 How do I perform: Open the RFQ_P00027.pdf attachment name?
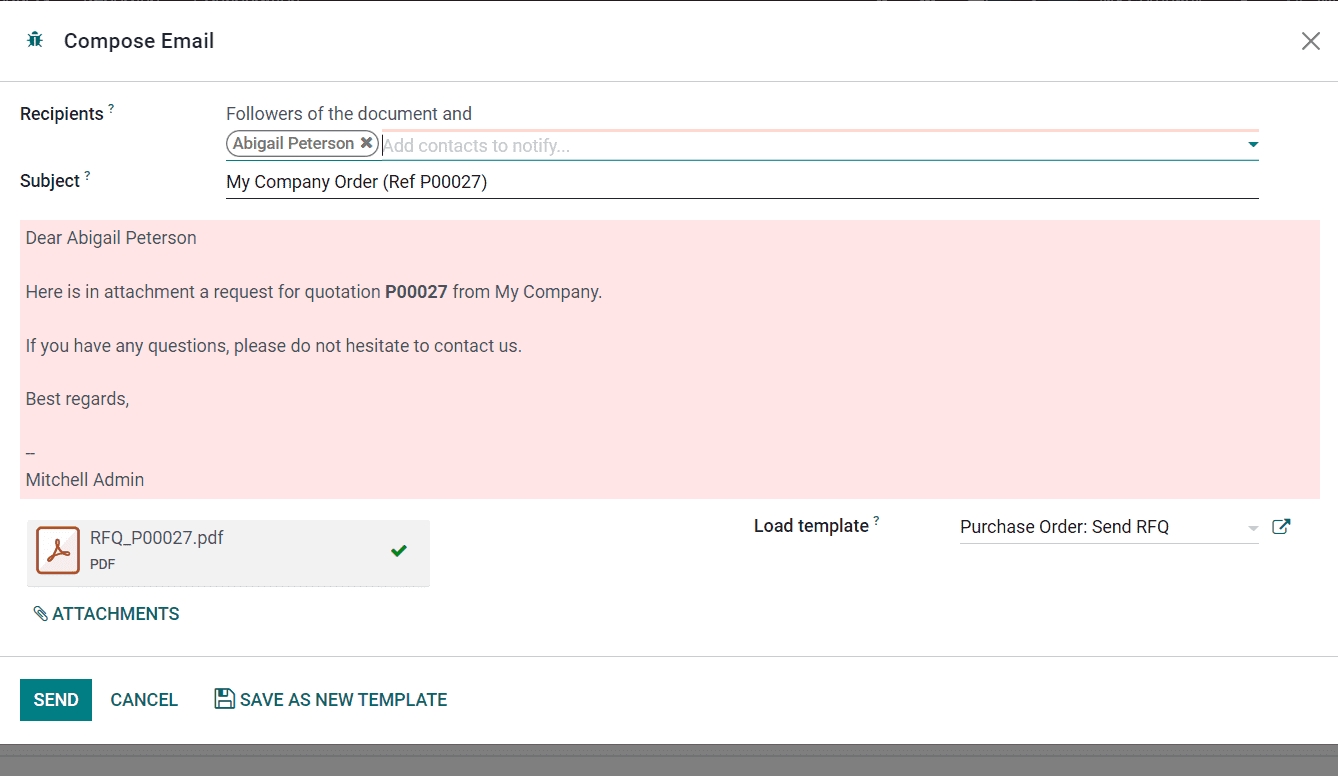point(157,538)
